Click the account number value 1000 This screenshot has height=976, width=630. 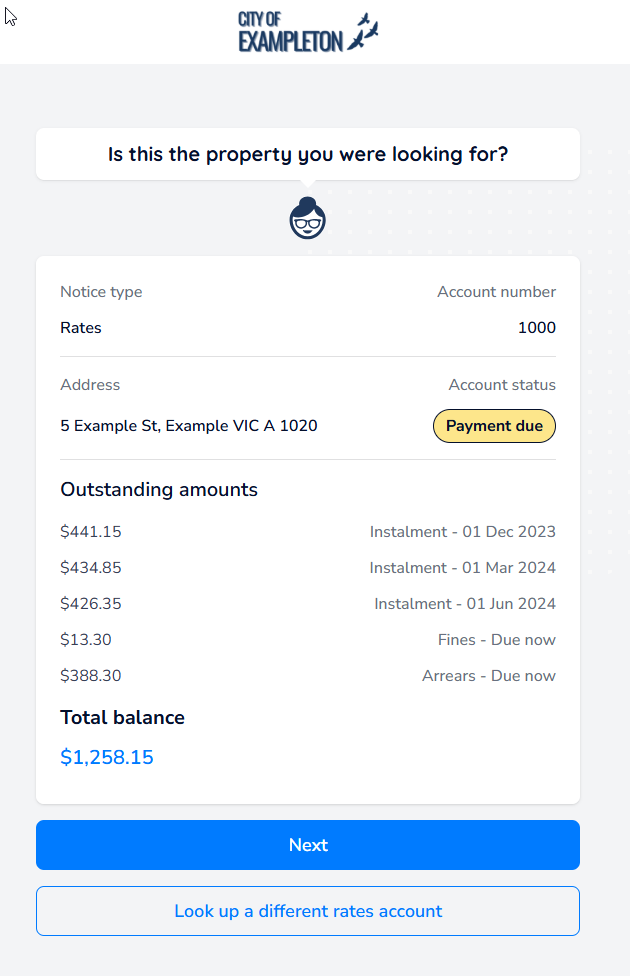click(x=537, y=328)
